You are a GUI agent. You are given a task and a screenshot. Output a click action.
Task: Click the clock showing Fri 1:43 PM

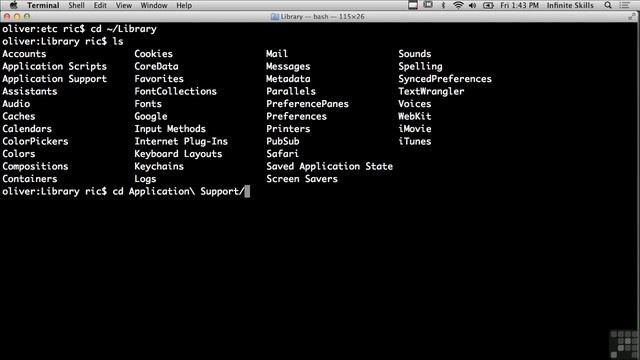coord(519,5)
